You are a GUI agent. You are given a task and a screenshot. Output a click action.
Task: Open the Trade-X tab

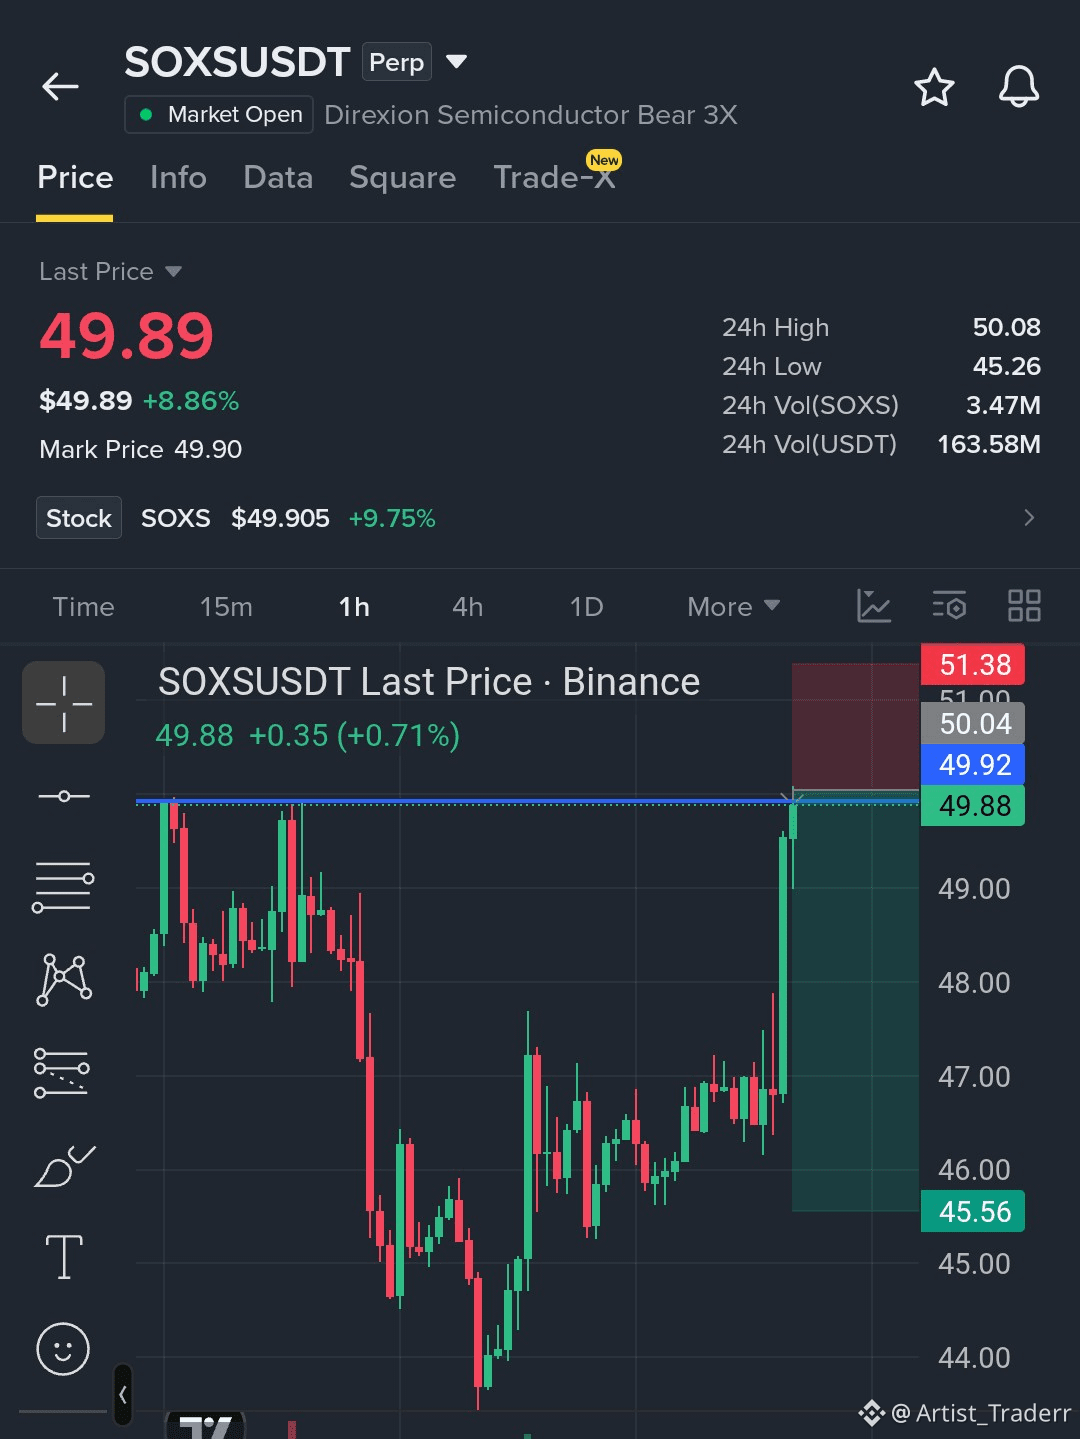pos(554,178)
